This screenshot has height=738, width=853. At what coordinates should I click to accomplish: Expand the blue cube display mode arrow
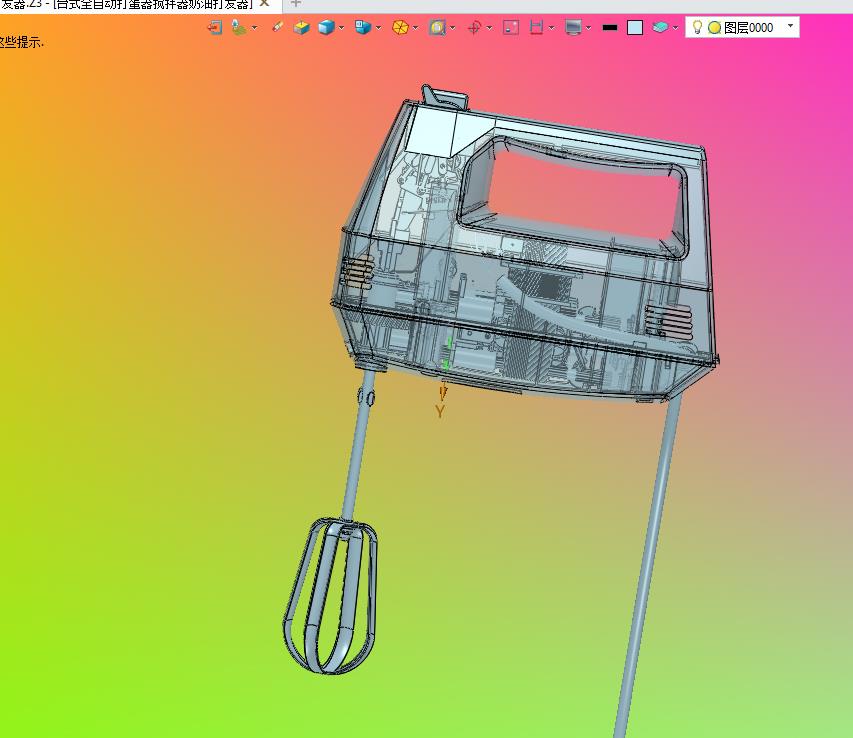tap(342, 28)
